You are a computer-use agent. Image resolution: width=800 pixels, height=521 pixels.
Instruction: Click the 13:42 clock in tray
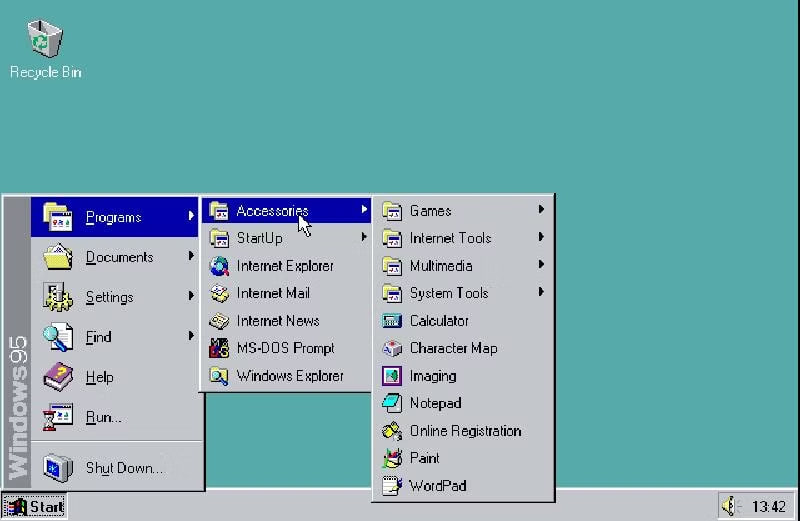click(x=769, y=507)
